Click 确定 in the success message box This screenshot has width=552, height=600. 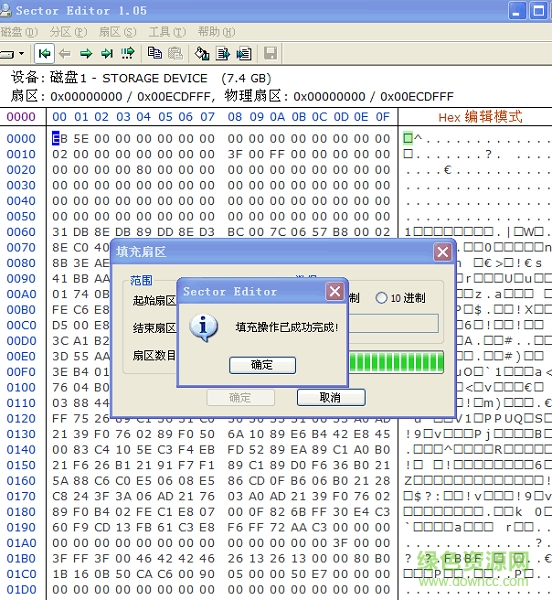coord(262,365)
